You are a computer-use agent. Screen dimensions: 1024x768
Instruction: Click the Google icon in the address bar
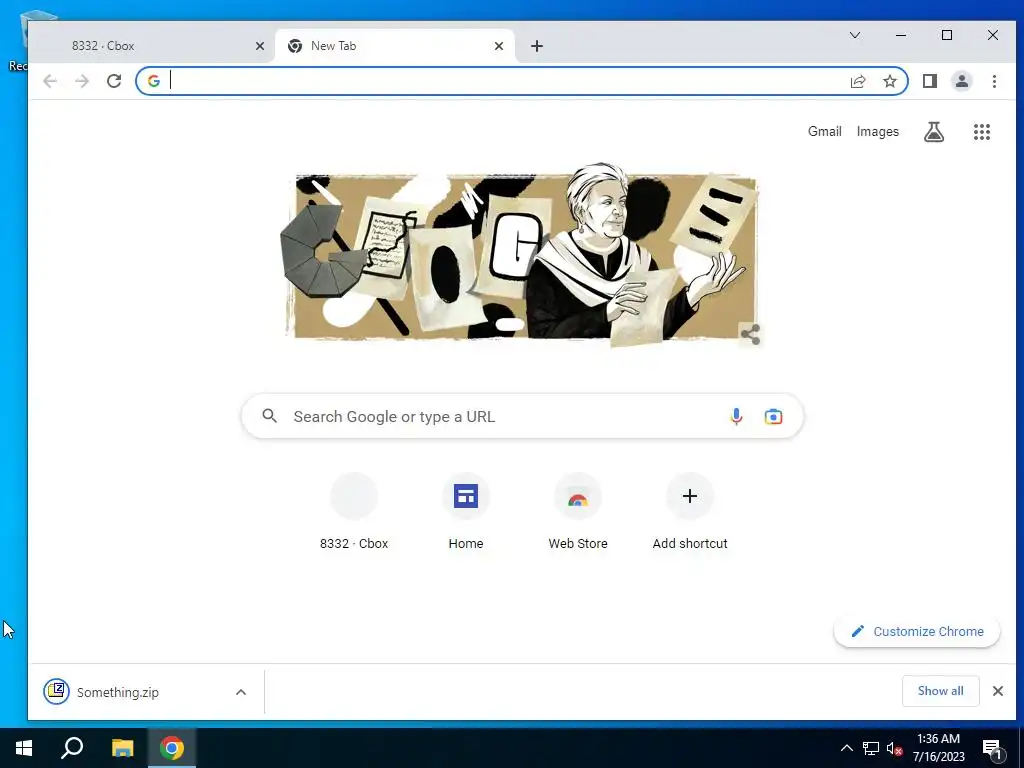click(153, 81)
